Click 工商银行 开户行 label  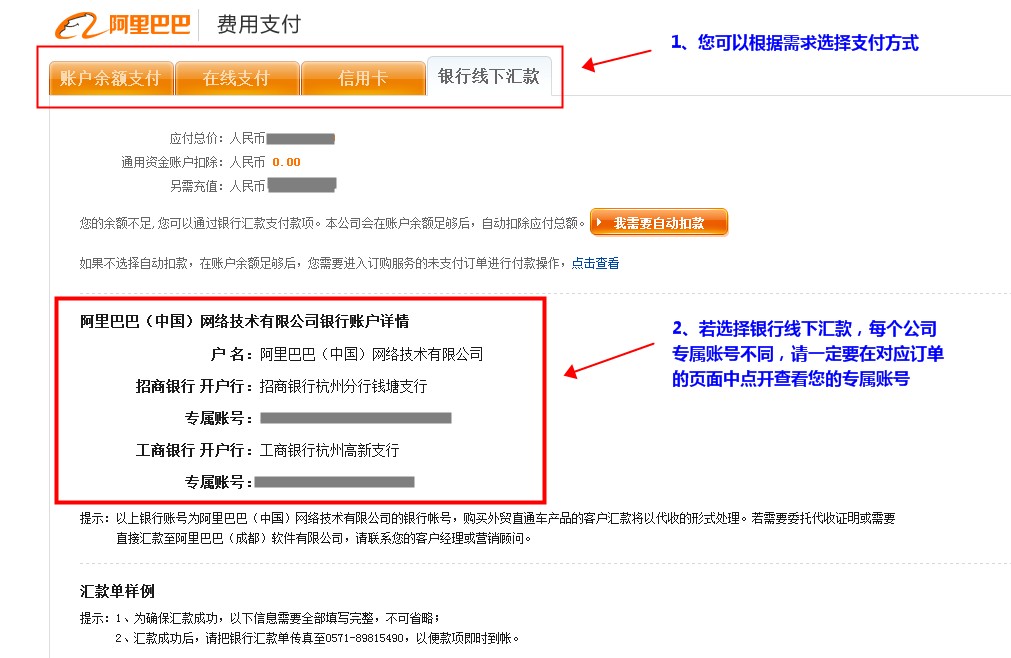[x=193, y=450]
